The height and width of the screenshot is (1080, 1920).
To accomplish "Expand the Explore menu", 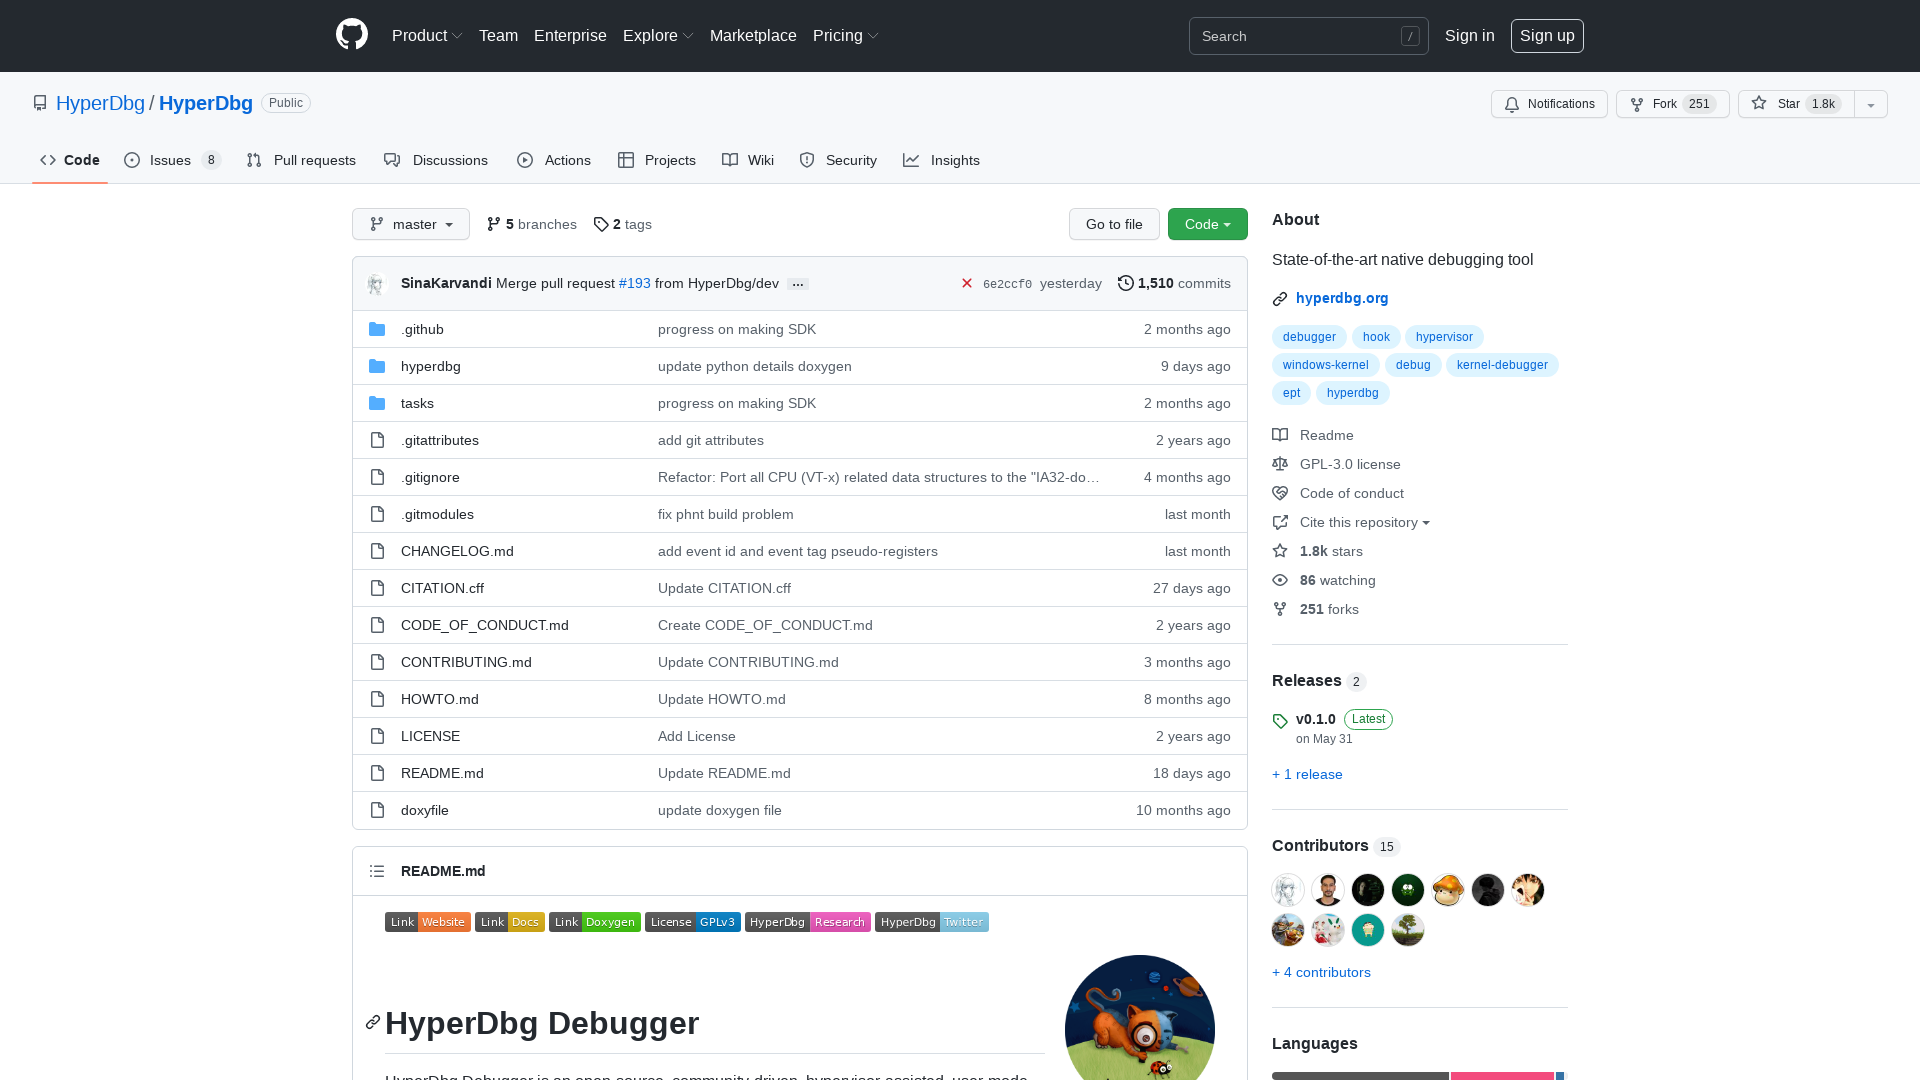I will 658,35.
